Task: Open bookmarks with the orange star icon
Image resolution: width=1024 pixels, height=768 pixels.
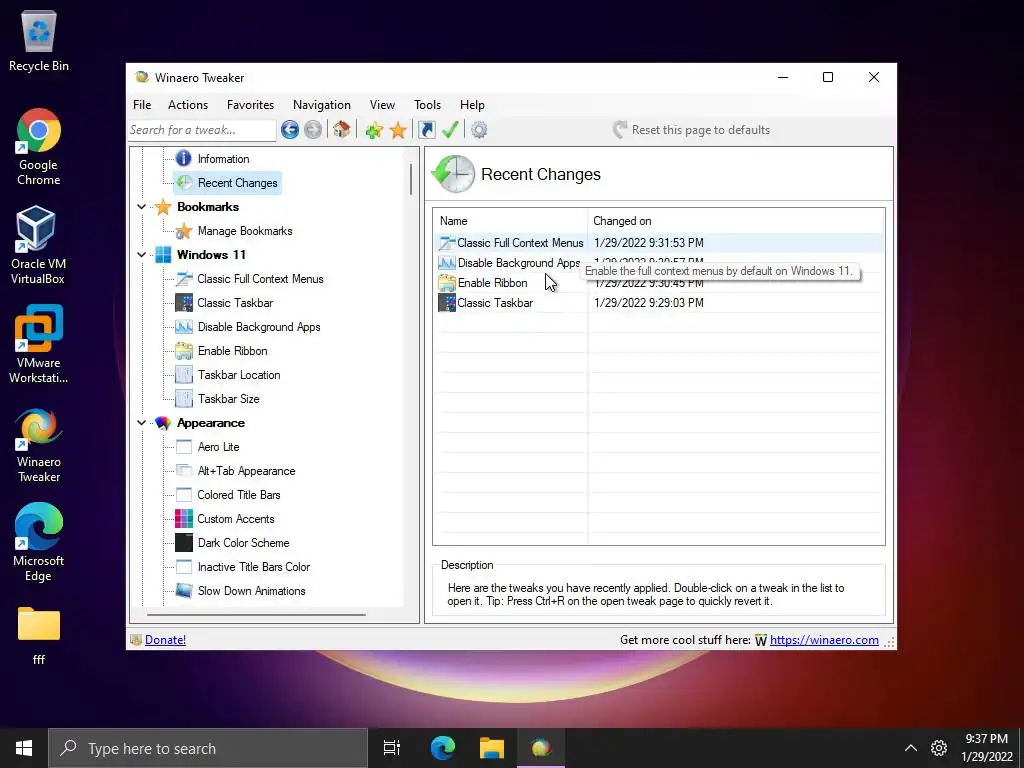Action: point(398,130)
